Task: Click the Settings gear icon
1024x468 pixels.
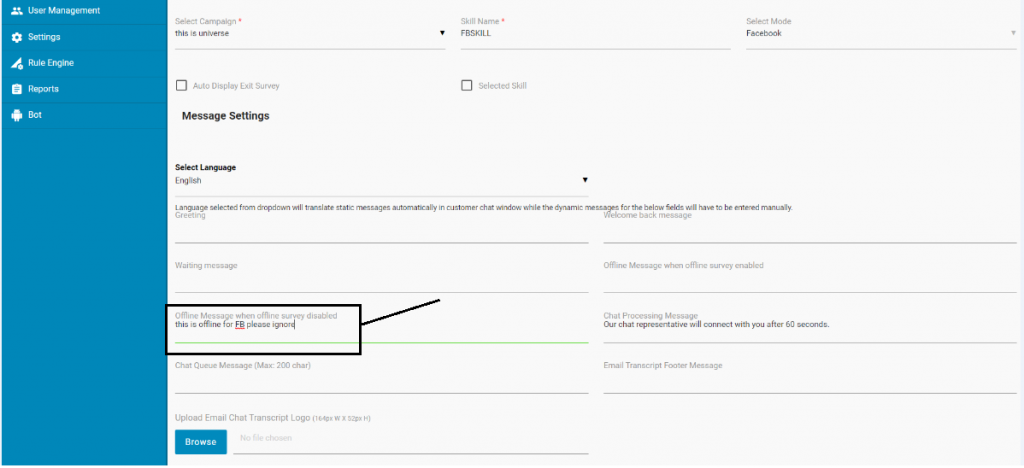Action: [16, 37]
